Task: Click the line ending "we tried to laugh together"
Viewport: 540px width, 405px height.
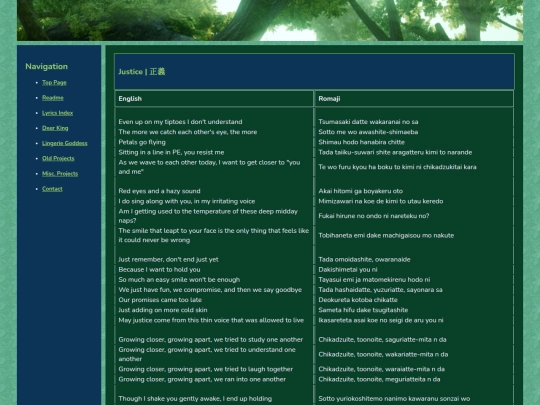Action: tap(206, 369)
